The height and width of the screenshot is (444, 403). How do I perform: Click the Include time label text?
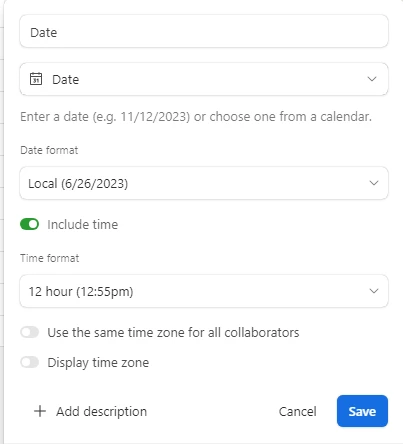83,225
